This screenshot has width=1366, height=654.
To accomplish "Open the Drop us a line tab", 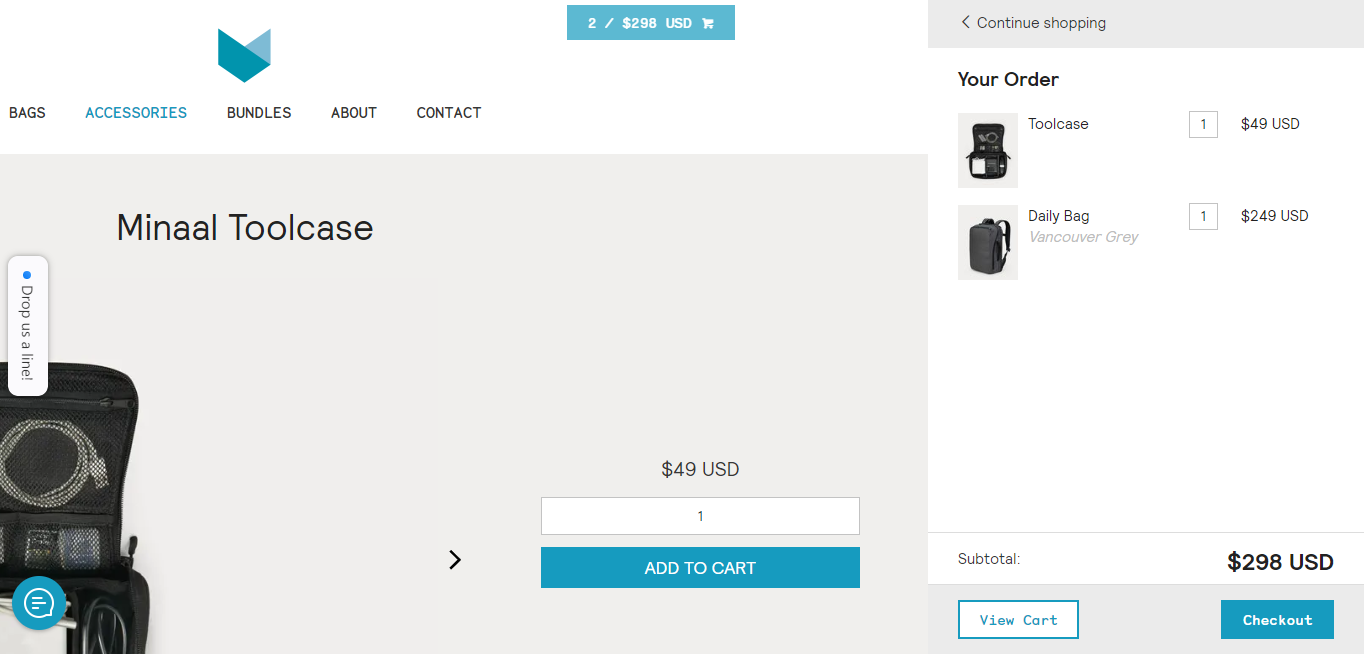I will point(28,326).
